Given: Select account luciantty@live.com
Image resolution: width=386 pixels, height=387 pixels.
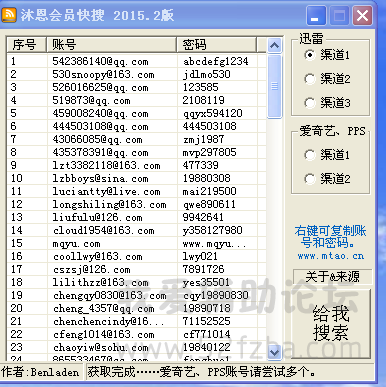Looking at the screenshot, I should [106, 191].
